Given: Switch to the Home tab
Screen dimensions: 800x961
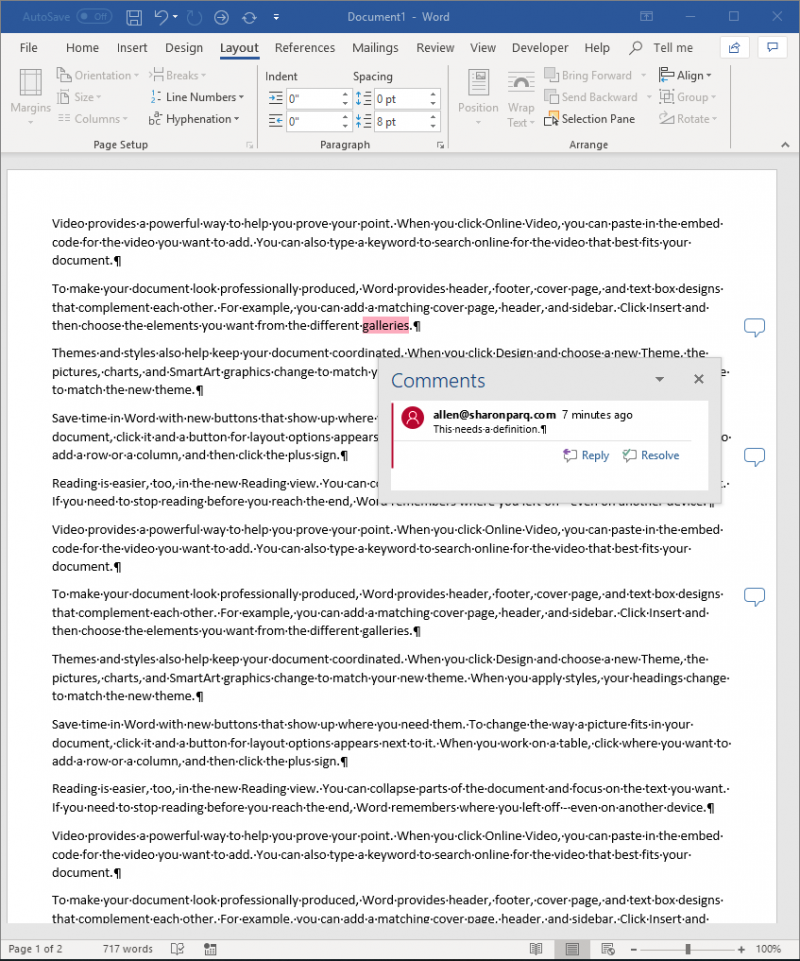Looking at the screenshot, I should 82,48.
